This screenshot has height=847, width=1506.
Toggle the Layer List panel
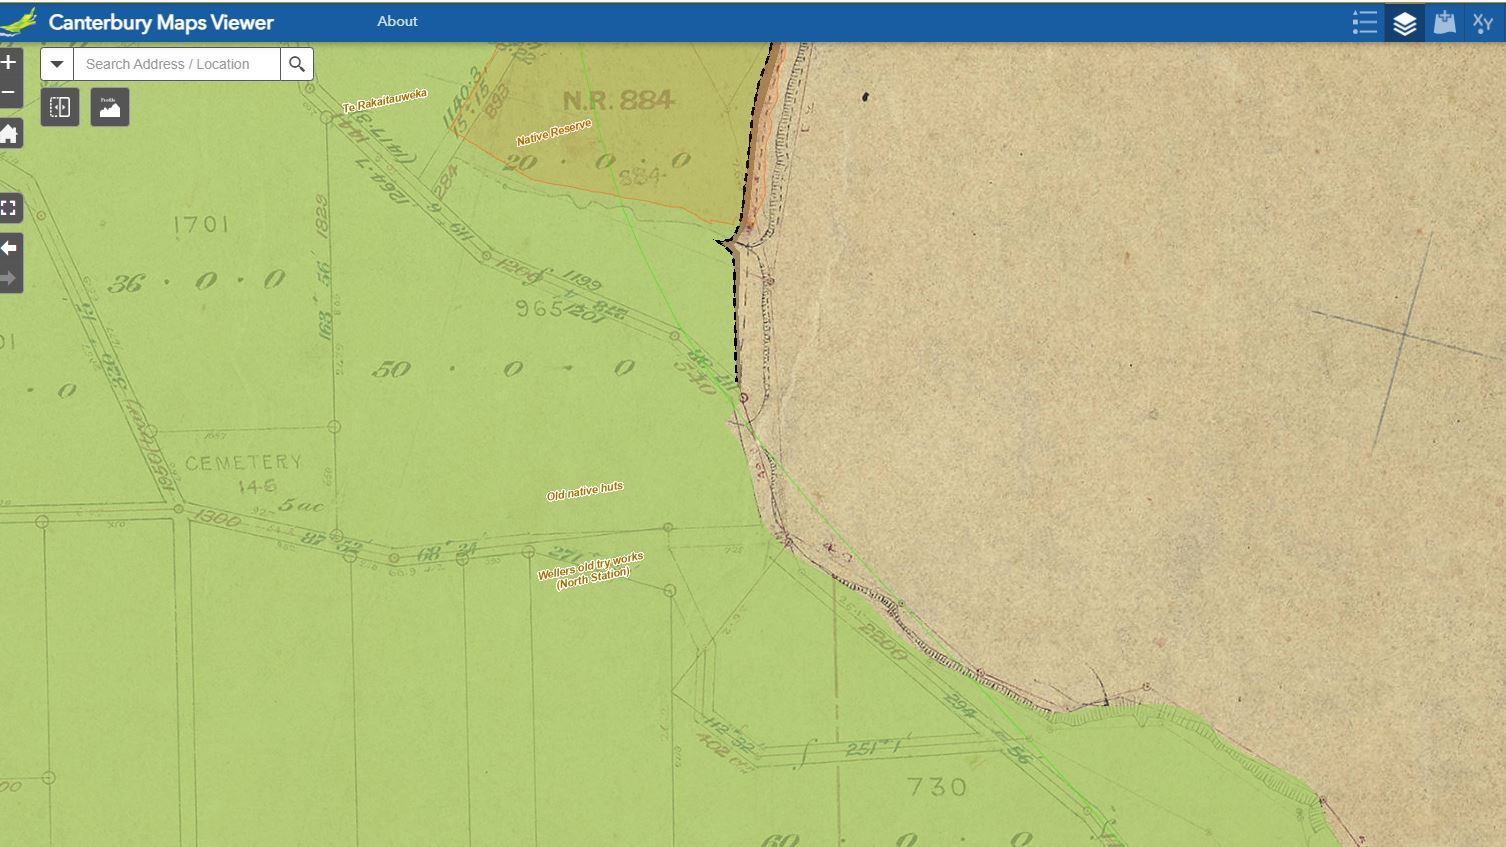(1404, 22)
